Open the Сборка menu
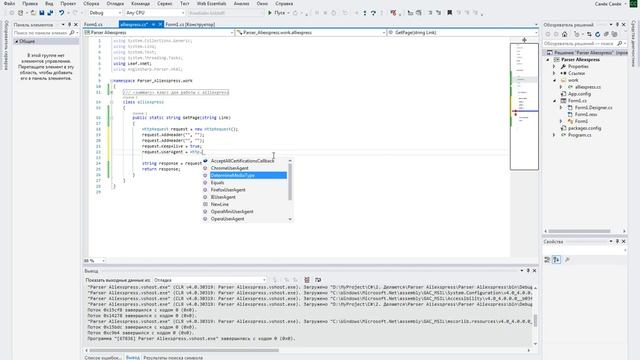This screenshot has height=360, width=640. pos(91,4)
